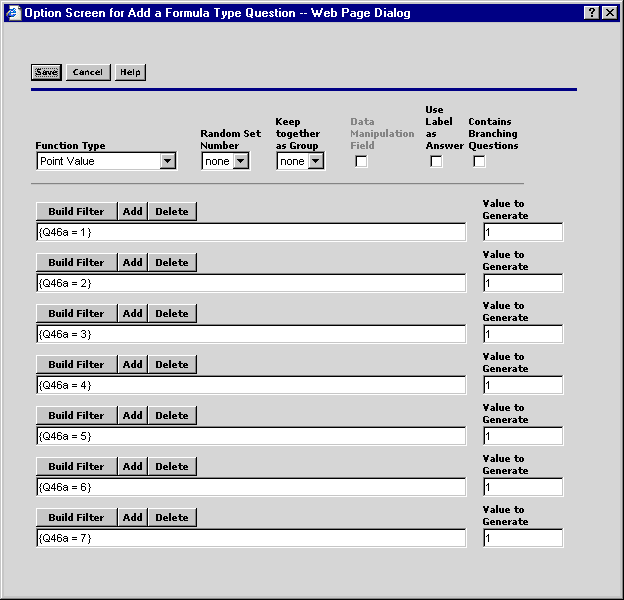Enable Use Label as Answer checkbox
This screenshot has height=600, width=624.
click(436, 162)
